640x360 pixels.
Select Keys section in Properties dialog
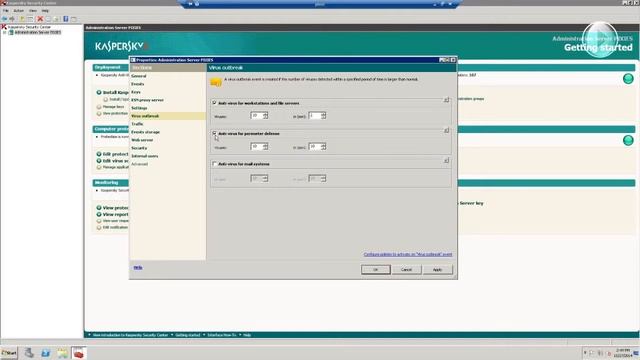[136, 92]
